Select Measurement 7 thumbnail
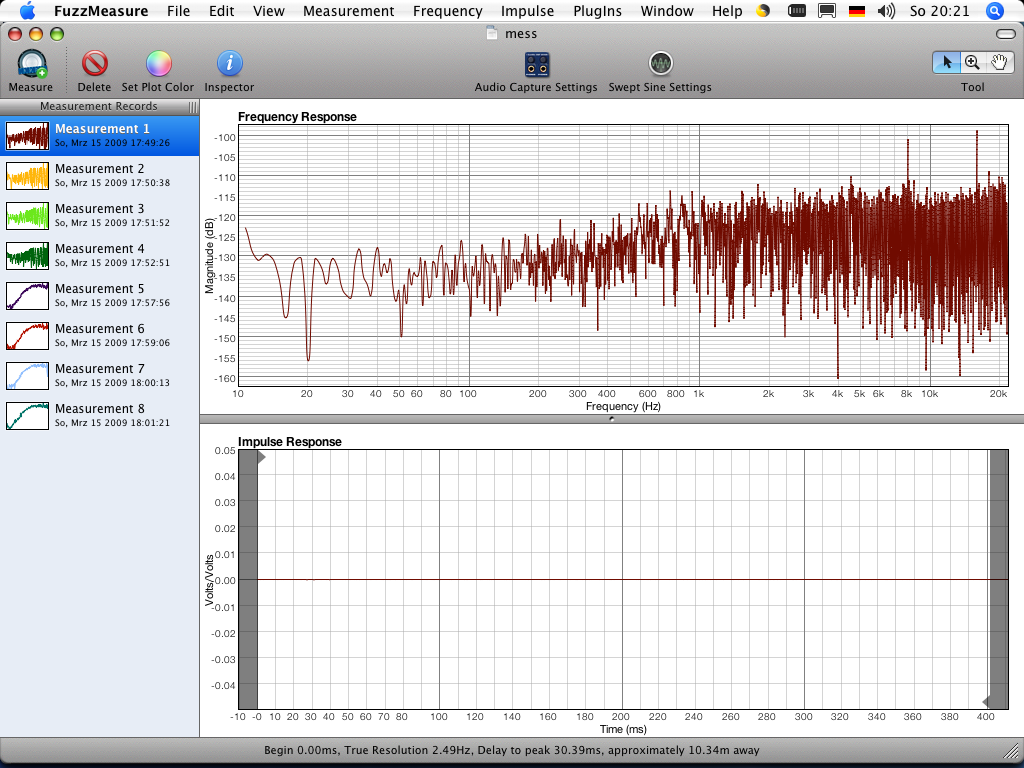This screenshot has height=768, width=1024. click(27, 376)
